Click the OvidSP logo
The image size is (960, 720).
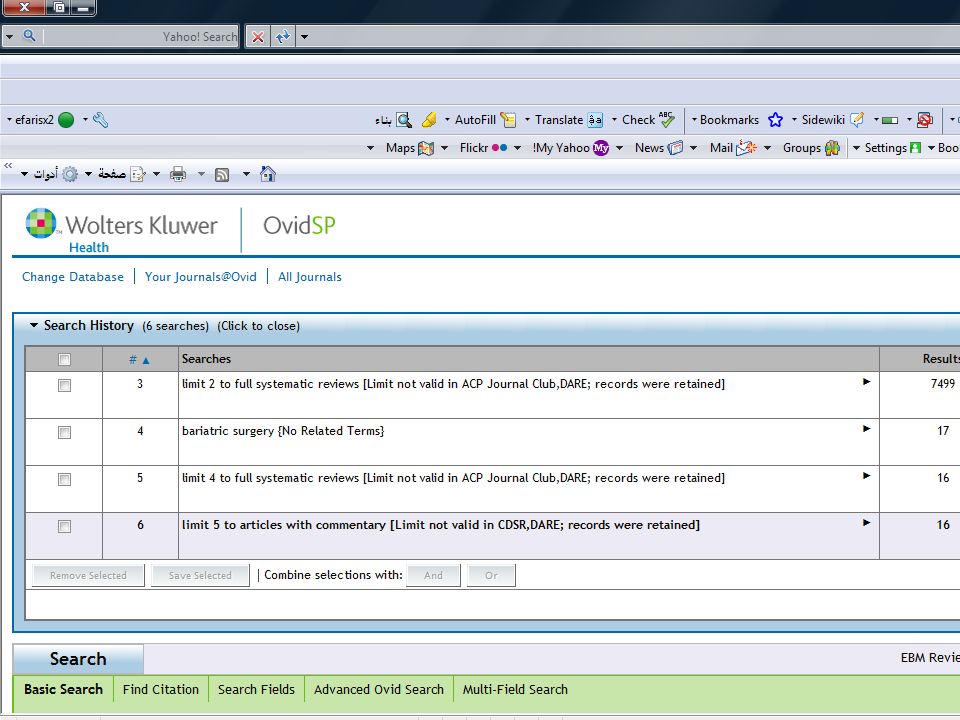[x=299, y=225]
